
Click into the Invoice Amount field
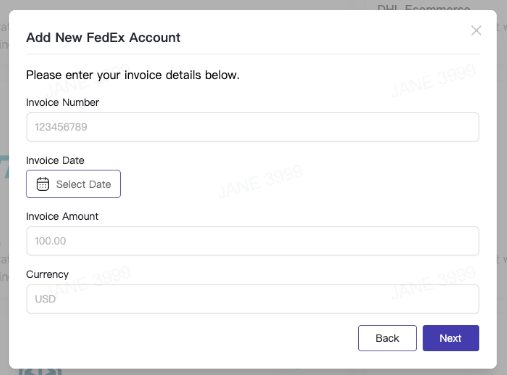(253, 241)
